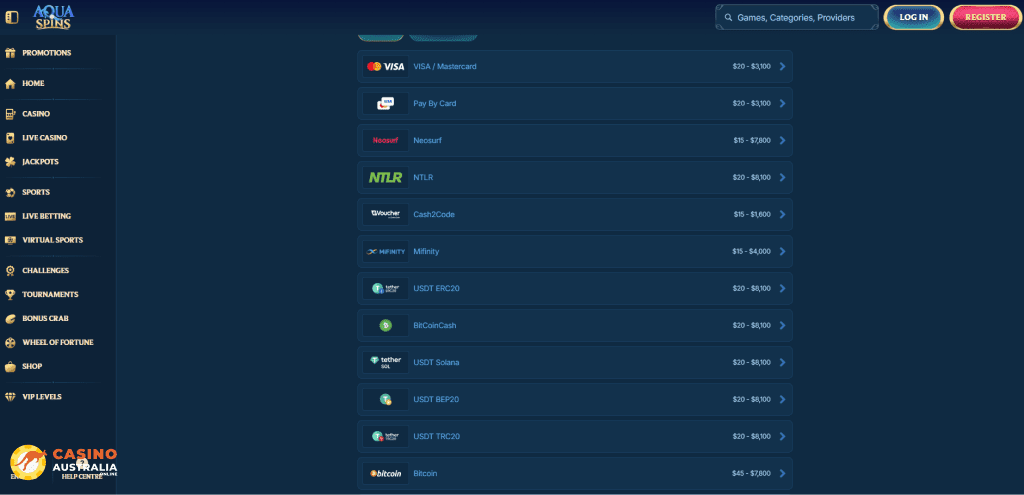Expand the Neosurf row chevron

[782, 140]
